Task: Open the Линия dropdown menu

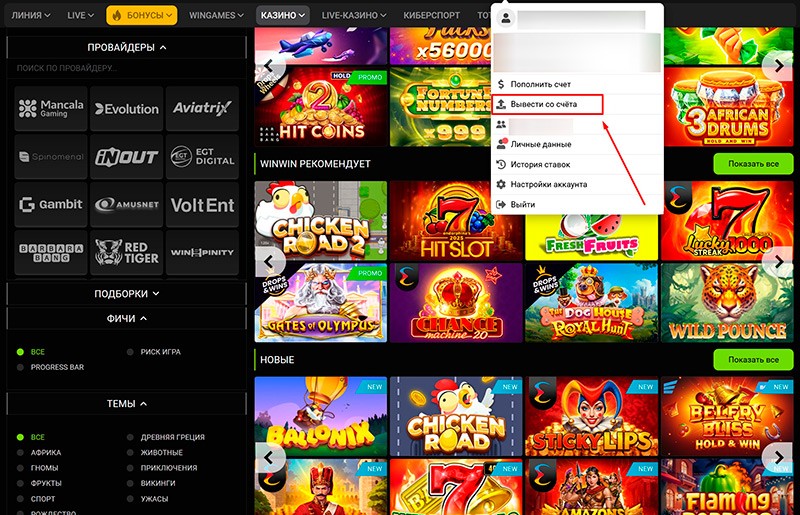Action: click(31, 15)
